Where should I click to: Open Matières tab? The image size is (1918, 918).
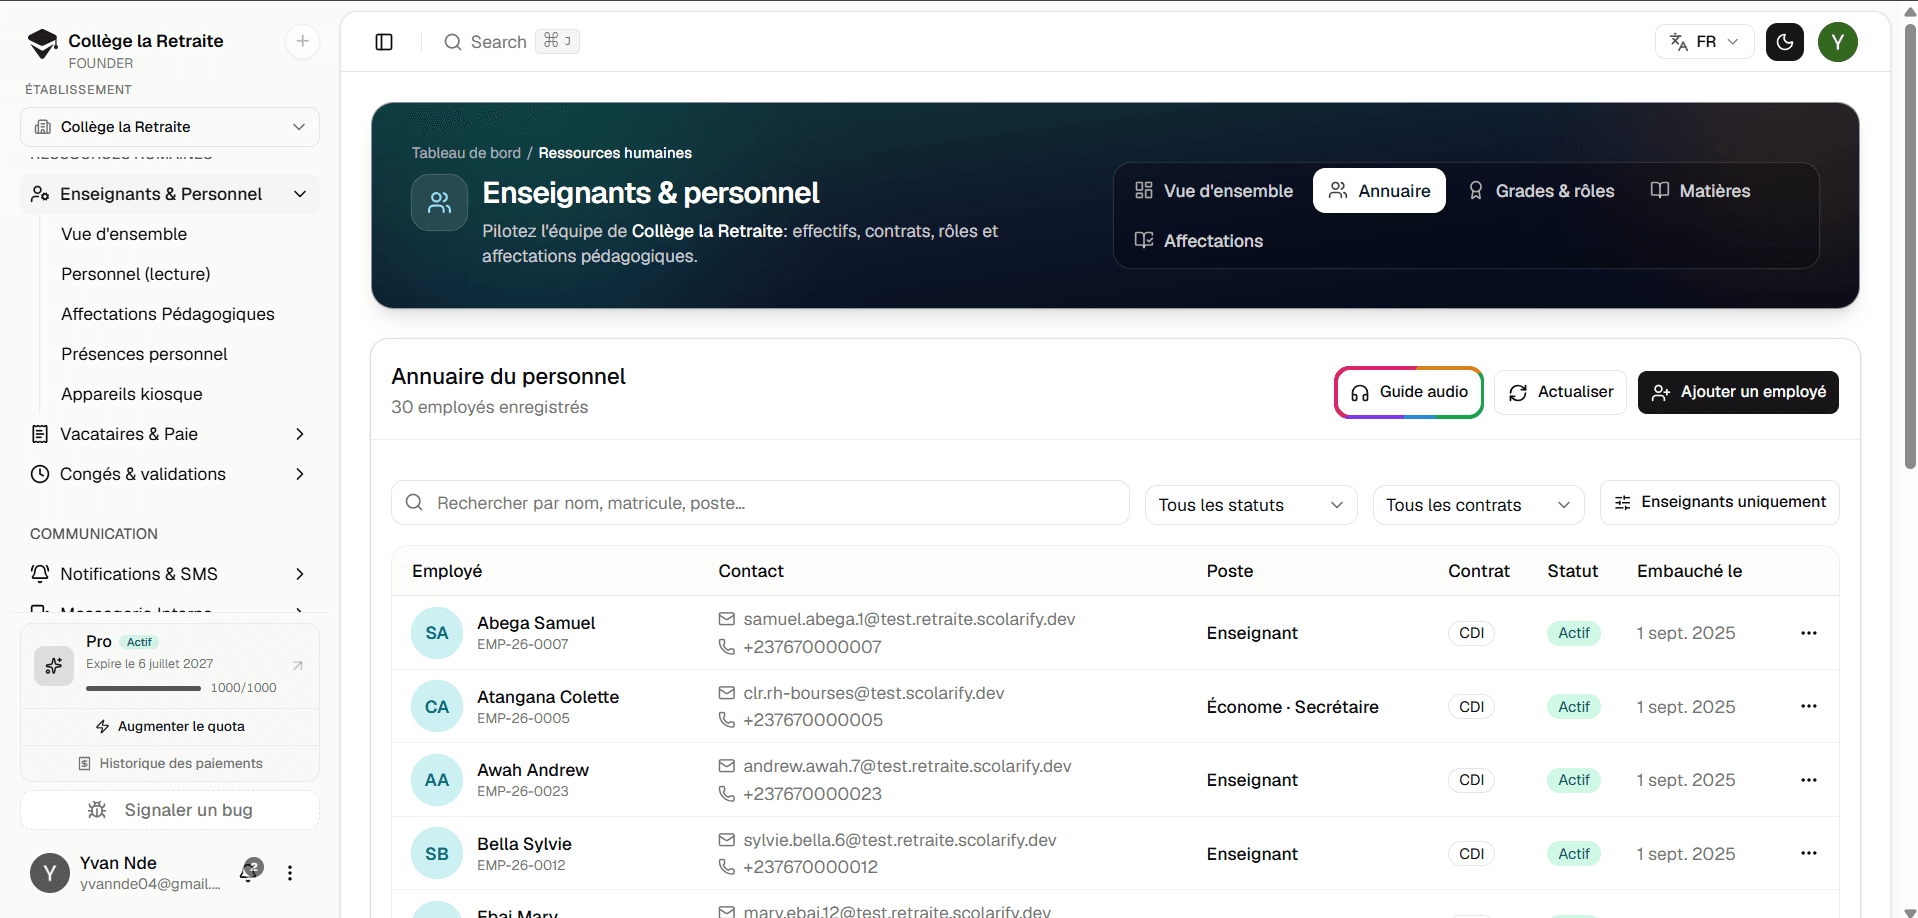point(1700,191)
